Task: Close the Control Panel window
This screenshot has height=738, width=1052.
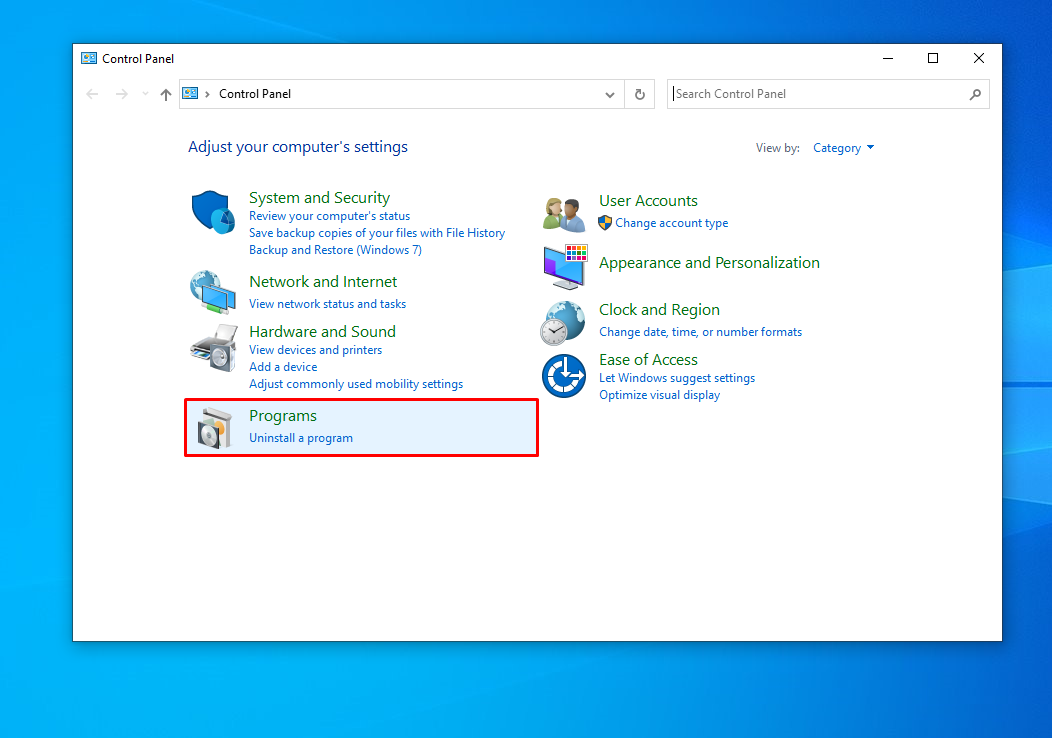Action: click(979, 58)
